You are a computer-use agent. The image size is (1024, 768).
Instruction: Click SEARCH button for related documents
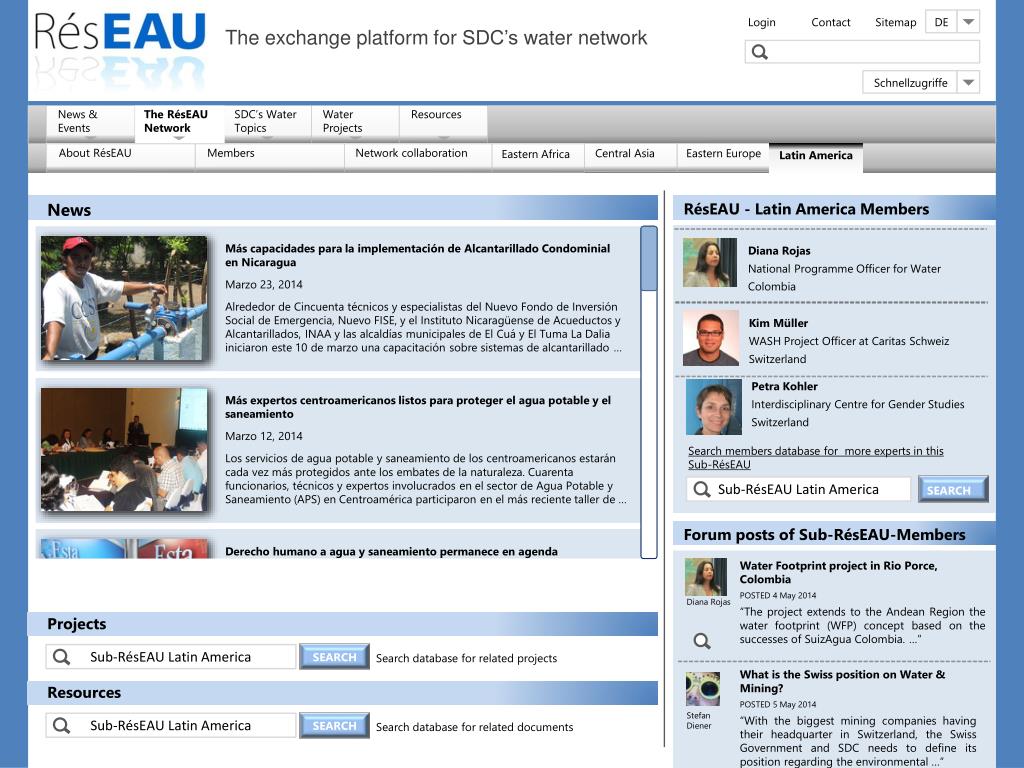[x=334, y=726]
